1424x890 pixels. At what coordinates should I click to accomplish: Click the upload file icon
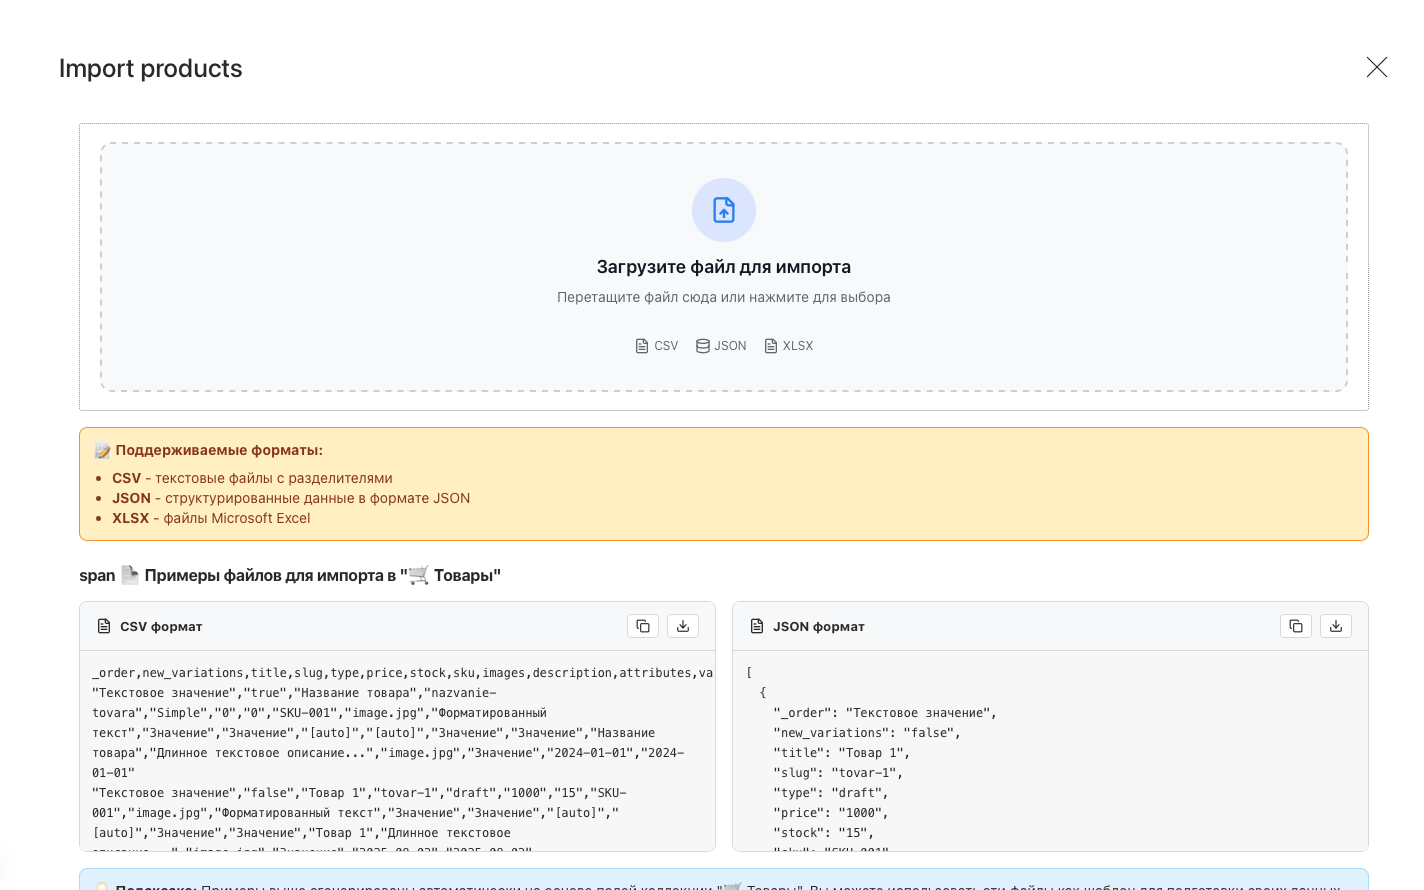pos(724,210)
